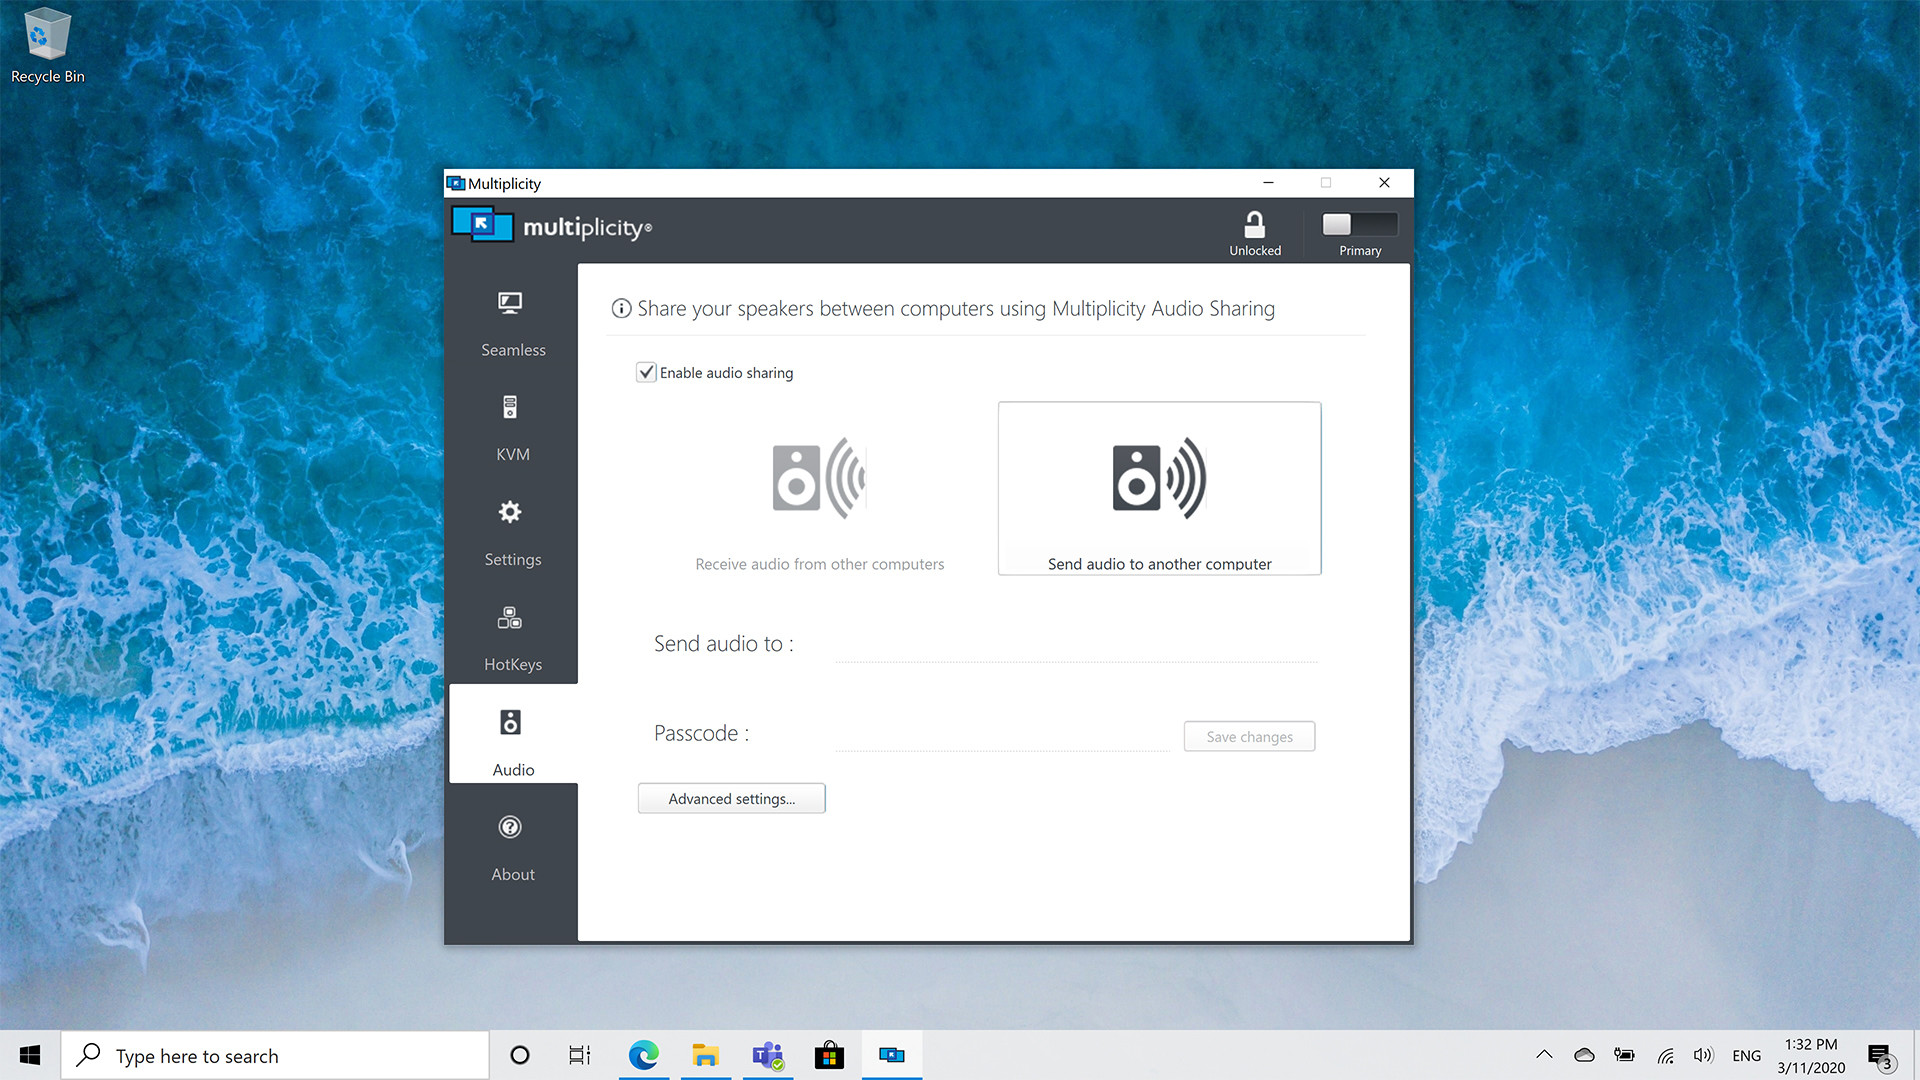Select the Audio panel icon
Viewport: 1920px width, 1080px height.
coord(510,721)
